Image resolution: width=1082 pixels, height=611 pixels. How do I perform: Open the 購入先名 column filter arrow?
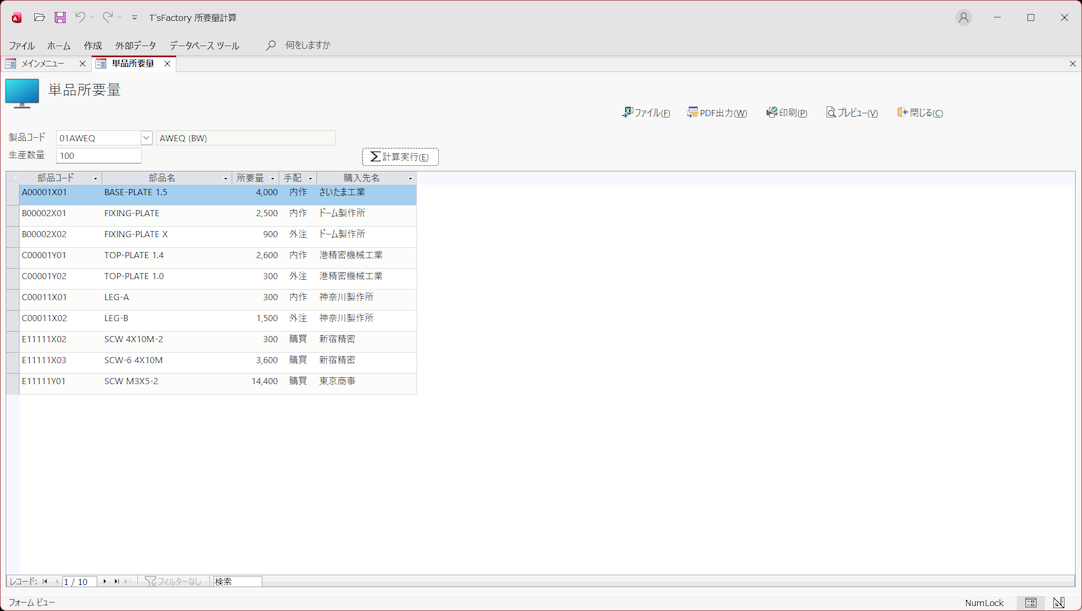click(410, 179)
